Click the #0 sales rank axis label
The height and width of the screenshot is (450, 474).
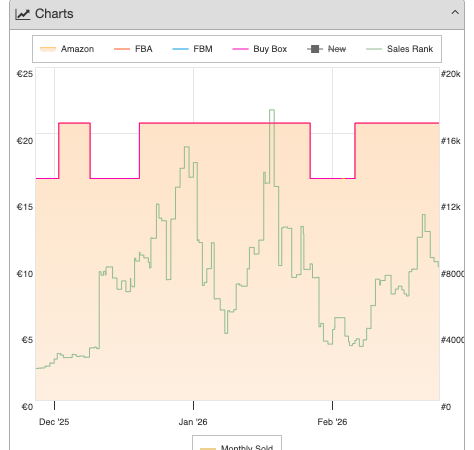coord(446,407)
